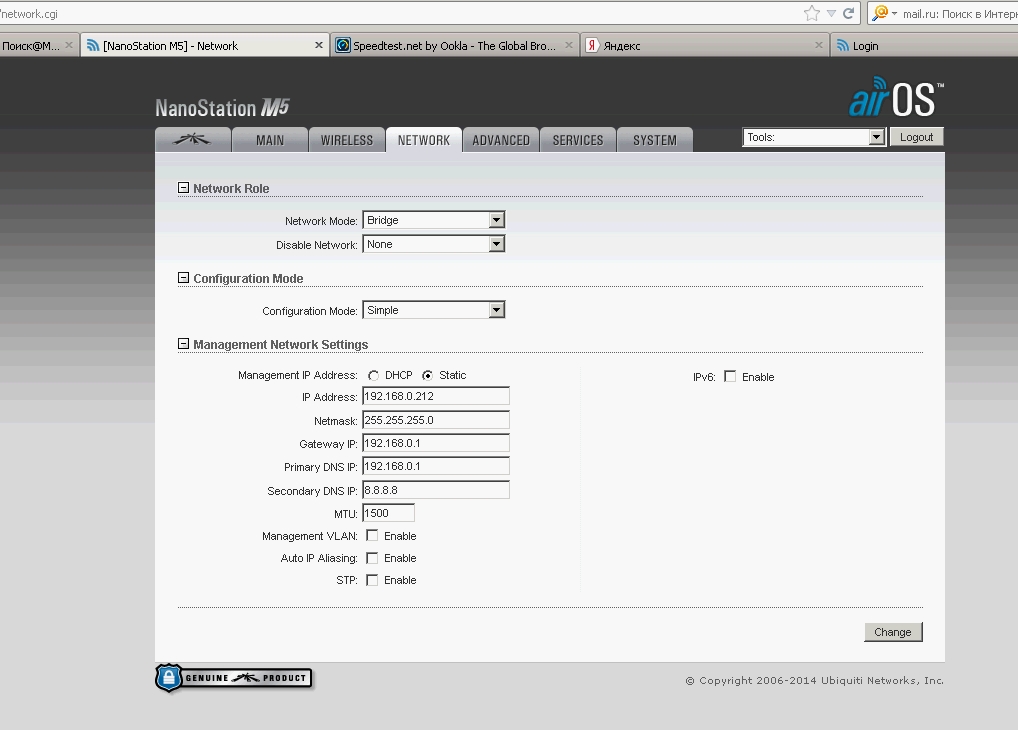Open the Configuration Mode dropdown

click(x=434, y=310)
